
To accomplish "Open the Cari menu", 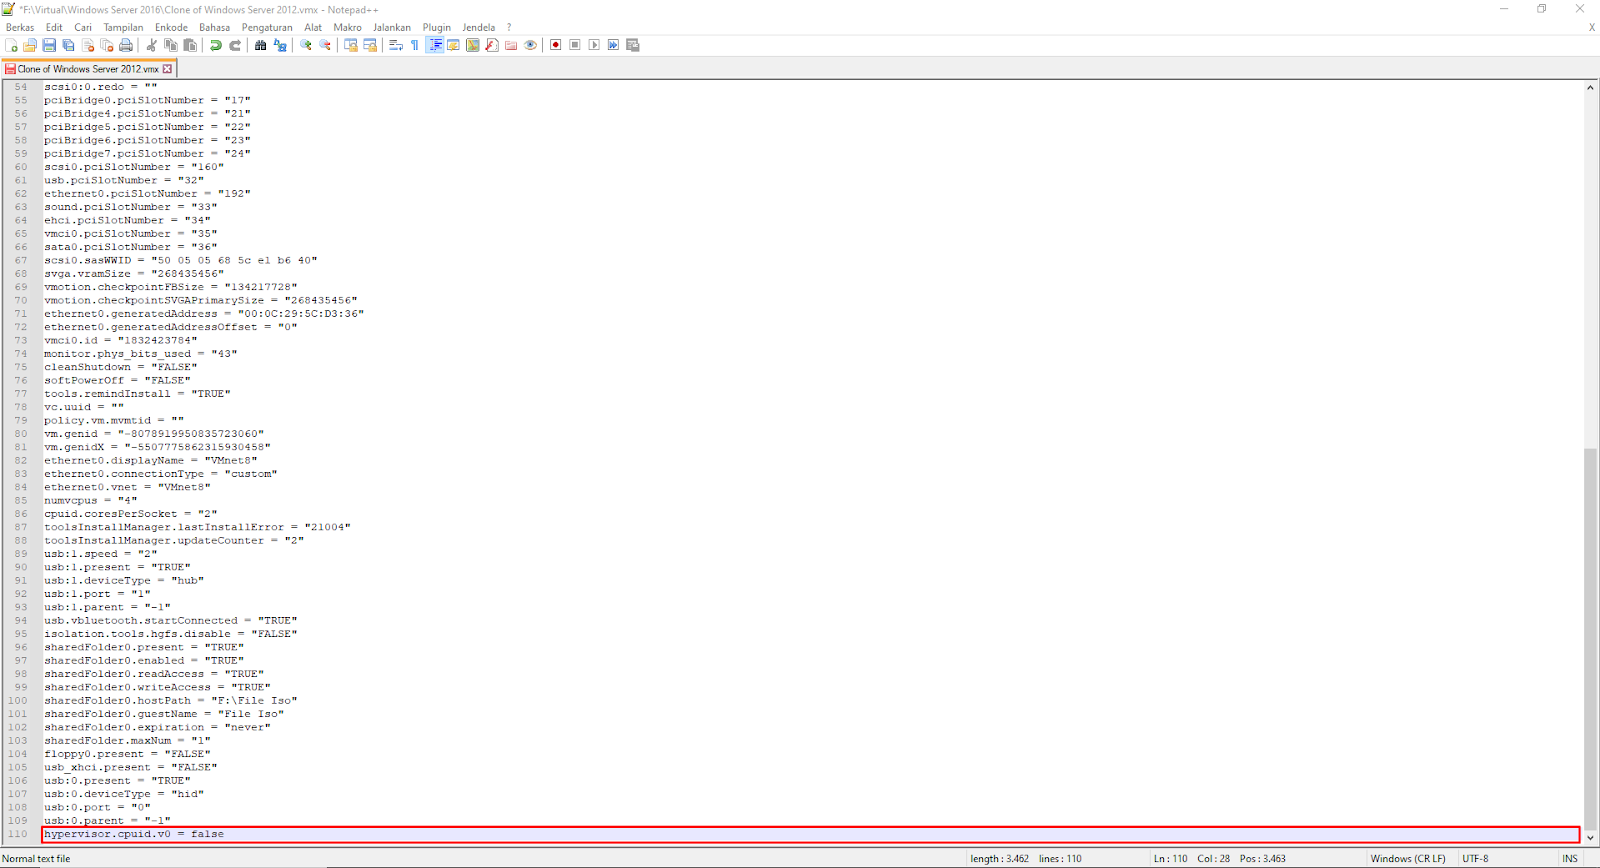I will 83,27.
